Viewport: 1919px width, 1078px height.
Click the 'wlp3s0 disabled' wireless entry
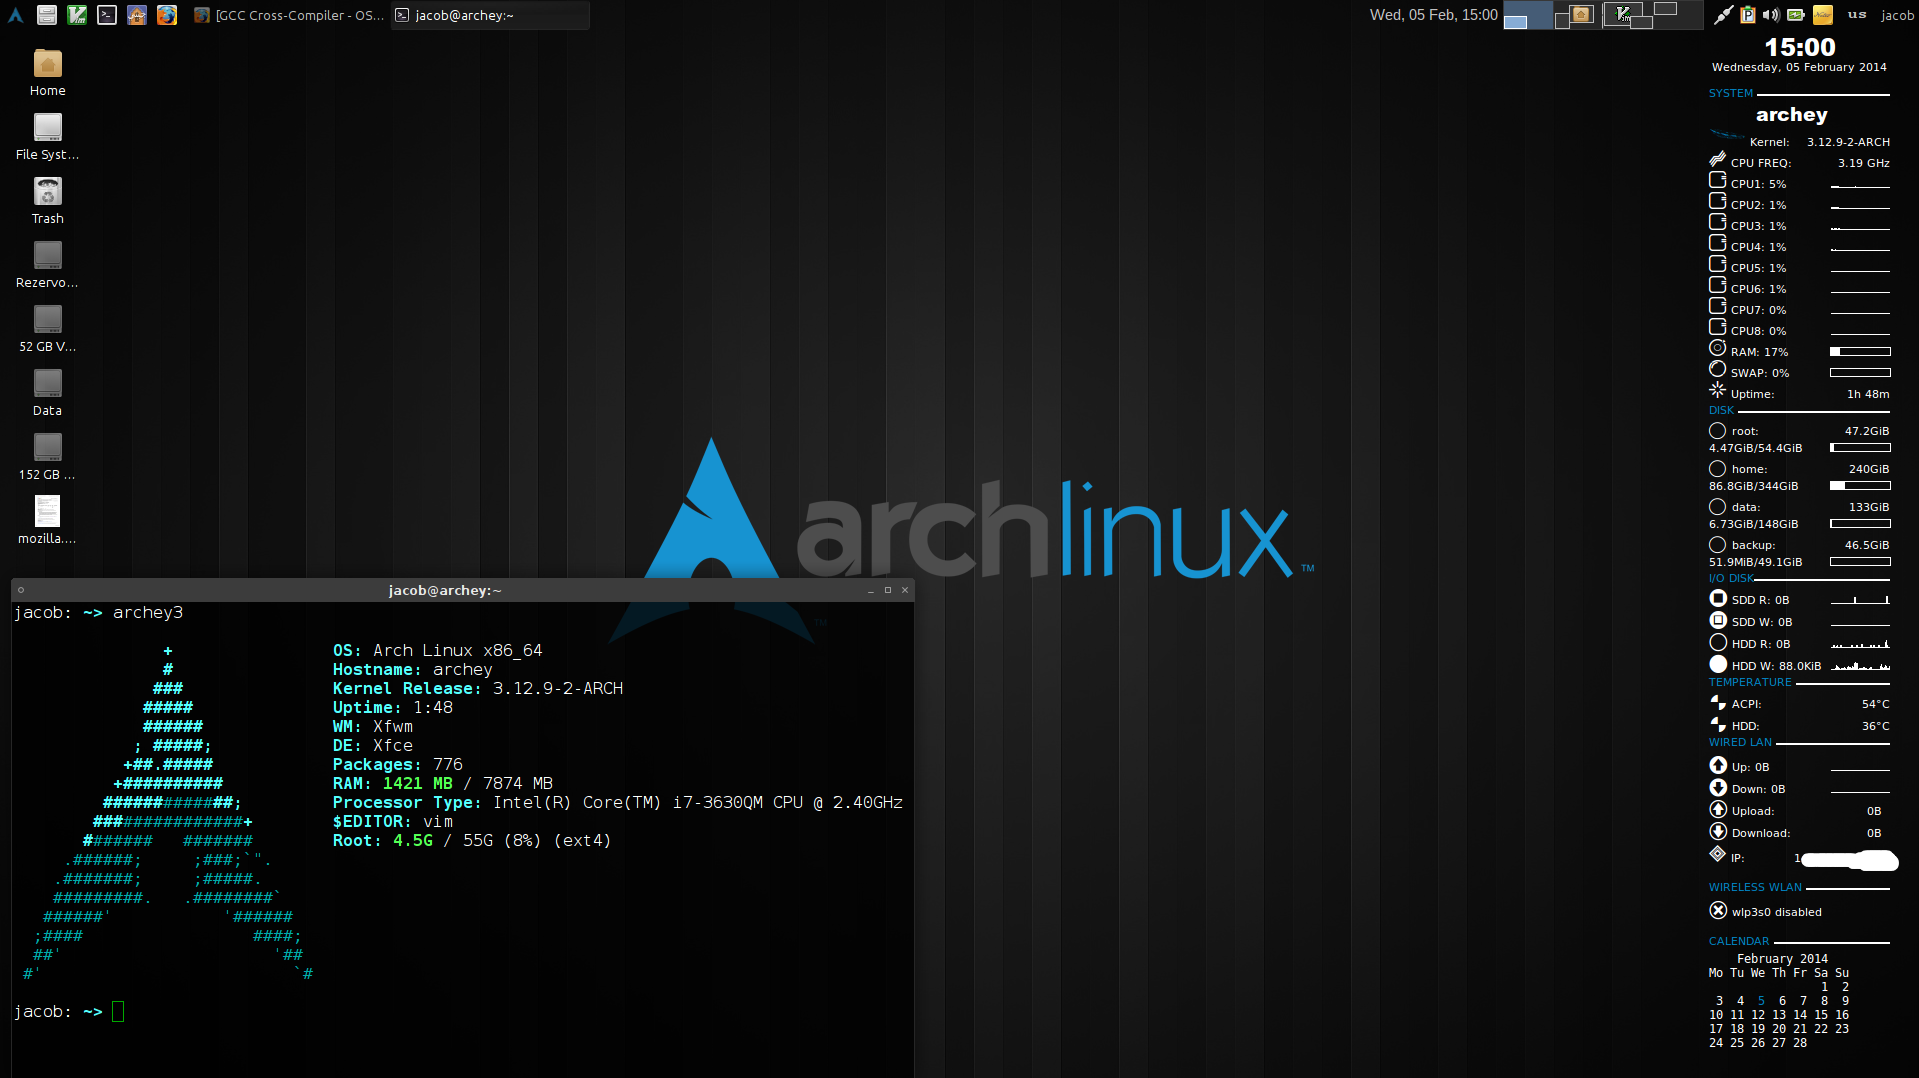click(x=1766, y=911)
